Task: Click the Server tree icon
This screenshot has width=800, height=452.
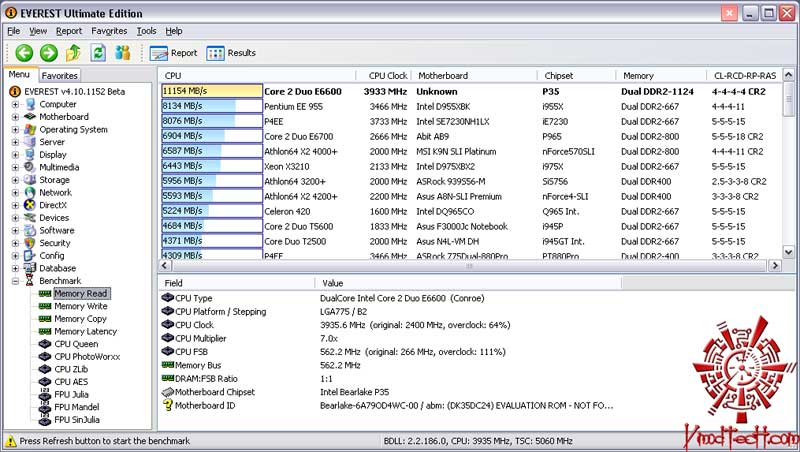Action: coord(30,142)
